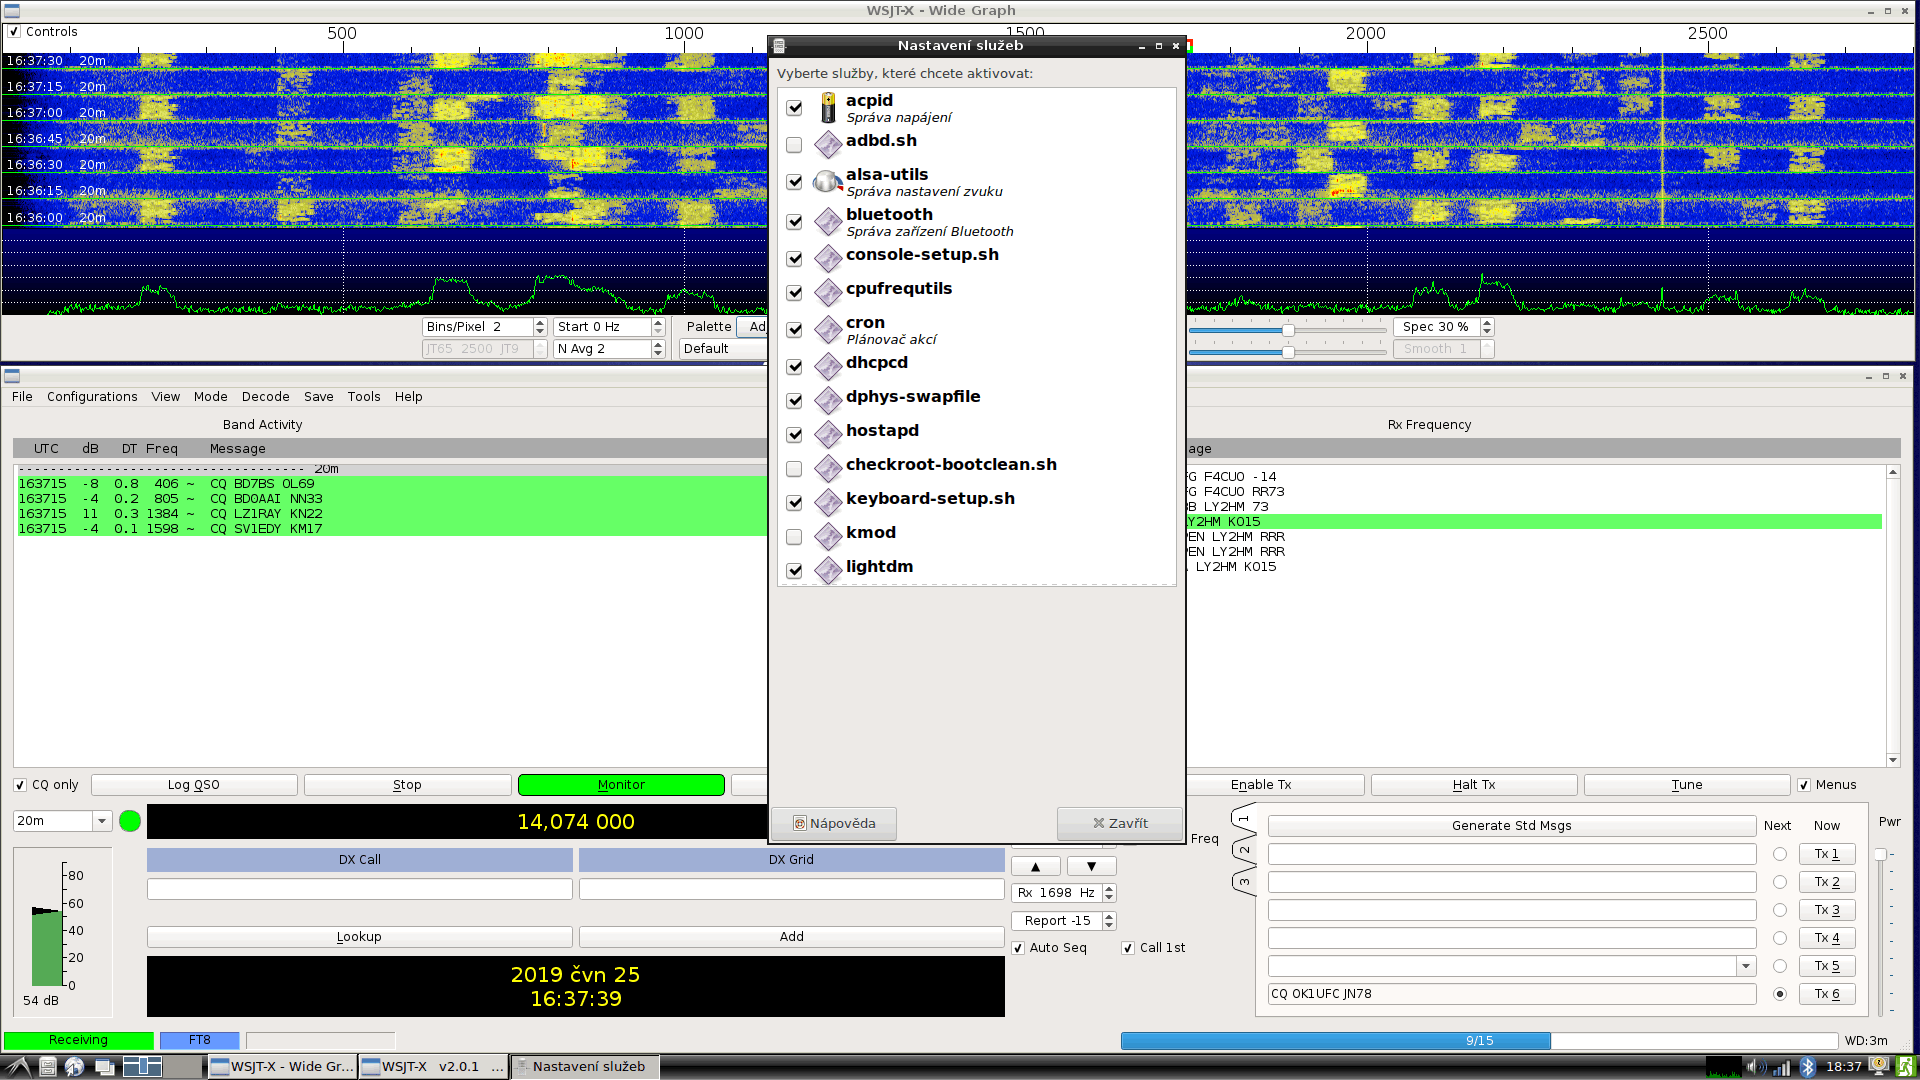Image resolution: width=1920 pixels, height=1080 pixels.
Task: Open the volume control tray icon
Action: 1755,1067
